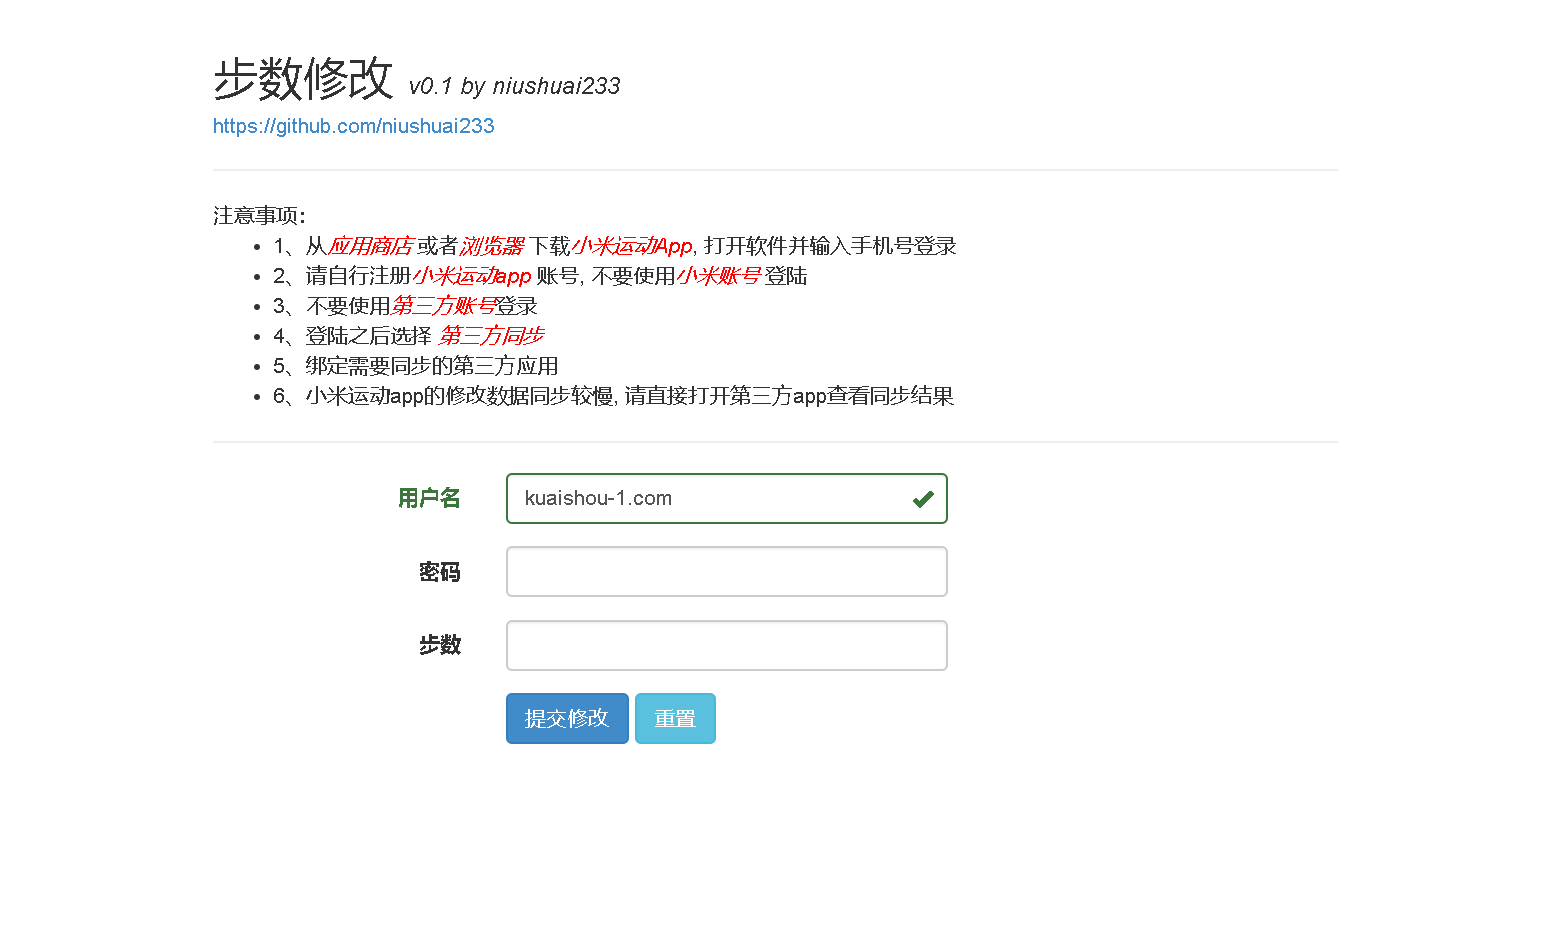Click red text 小米账号 in note 2
Image resolution: width=1552 pixels, height=941 pixels.
pos(719,276)
